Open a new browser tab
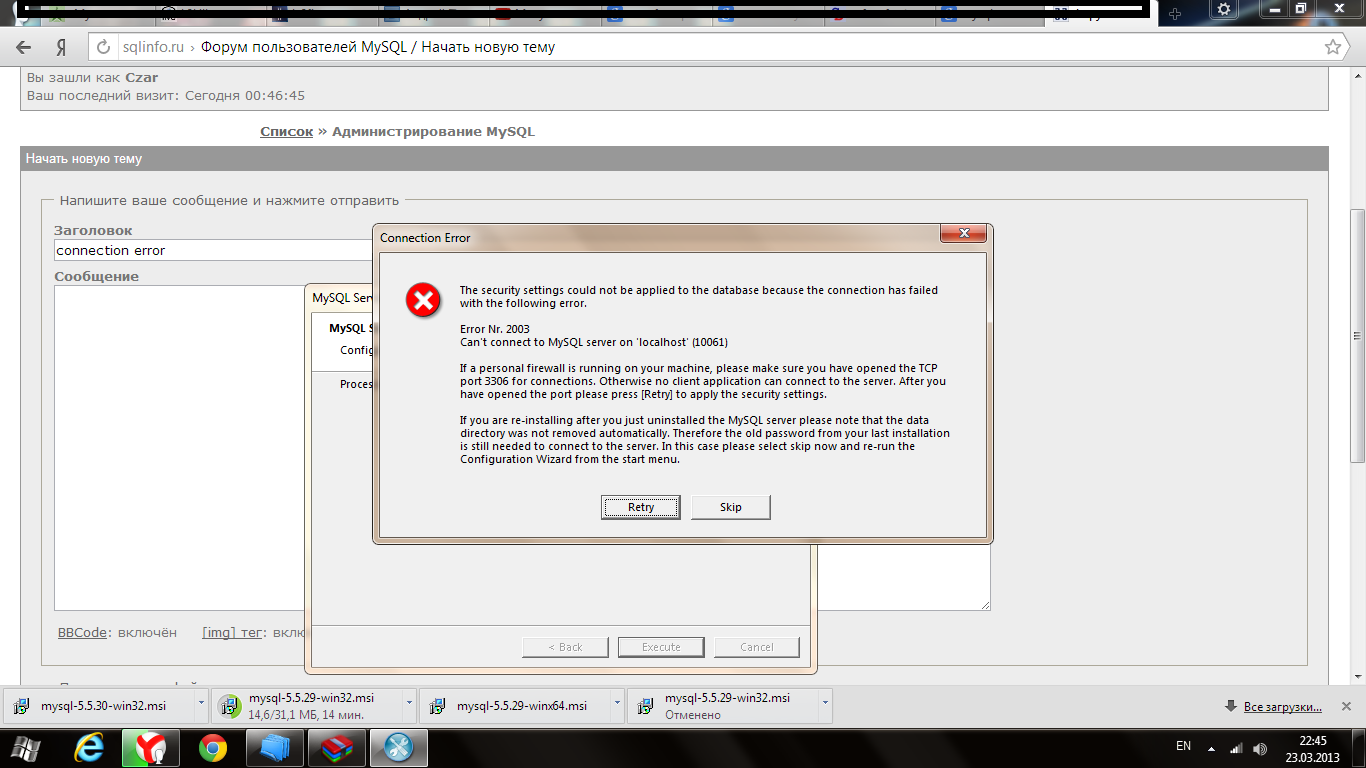 [1175, 12]
